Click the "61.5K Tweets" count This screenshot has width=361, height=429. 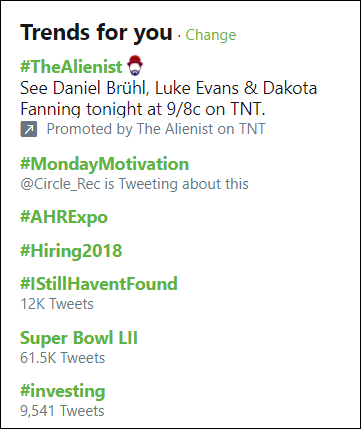coord(63,358)
